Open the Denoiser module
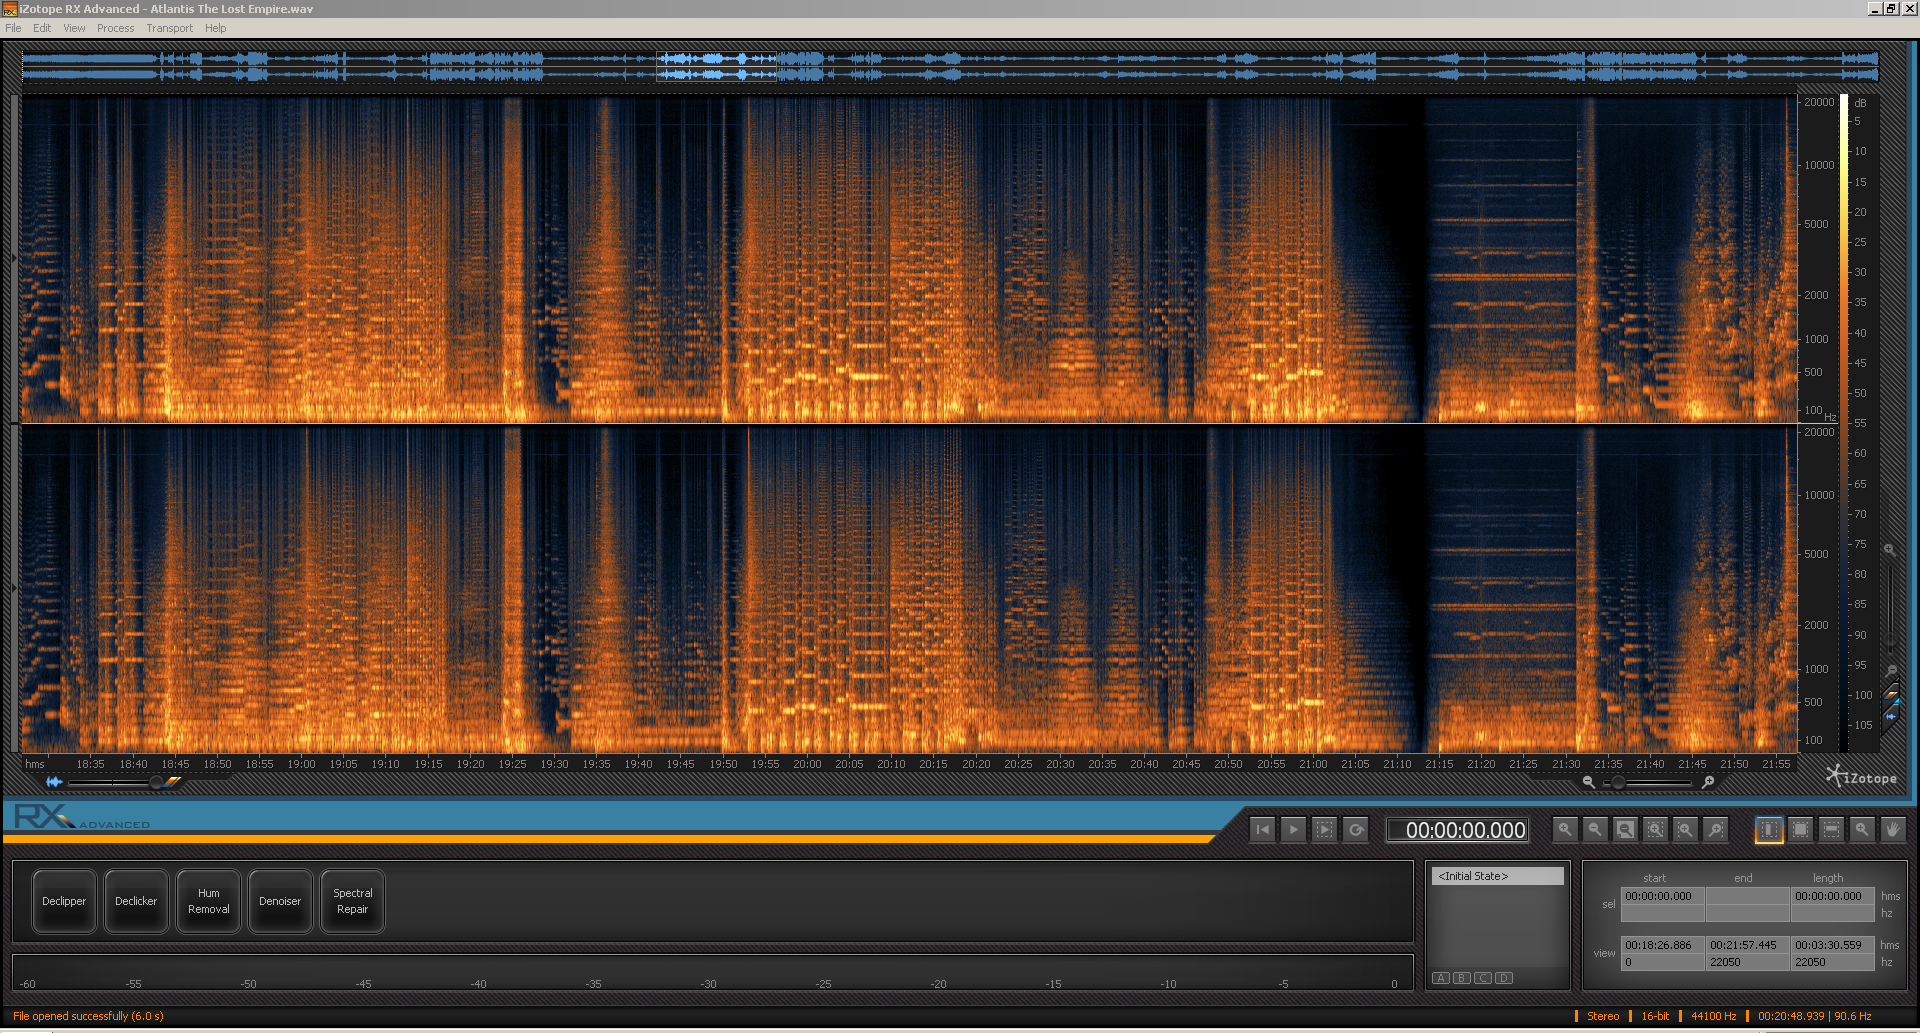Image resolution: width=1920 pixels, height=1033 pixels. 280,901
